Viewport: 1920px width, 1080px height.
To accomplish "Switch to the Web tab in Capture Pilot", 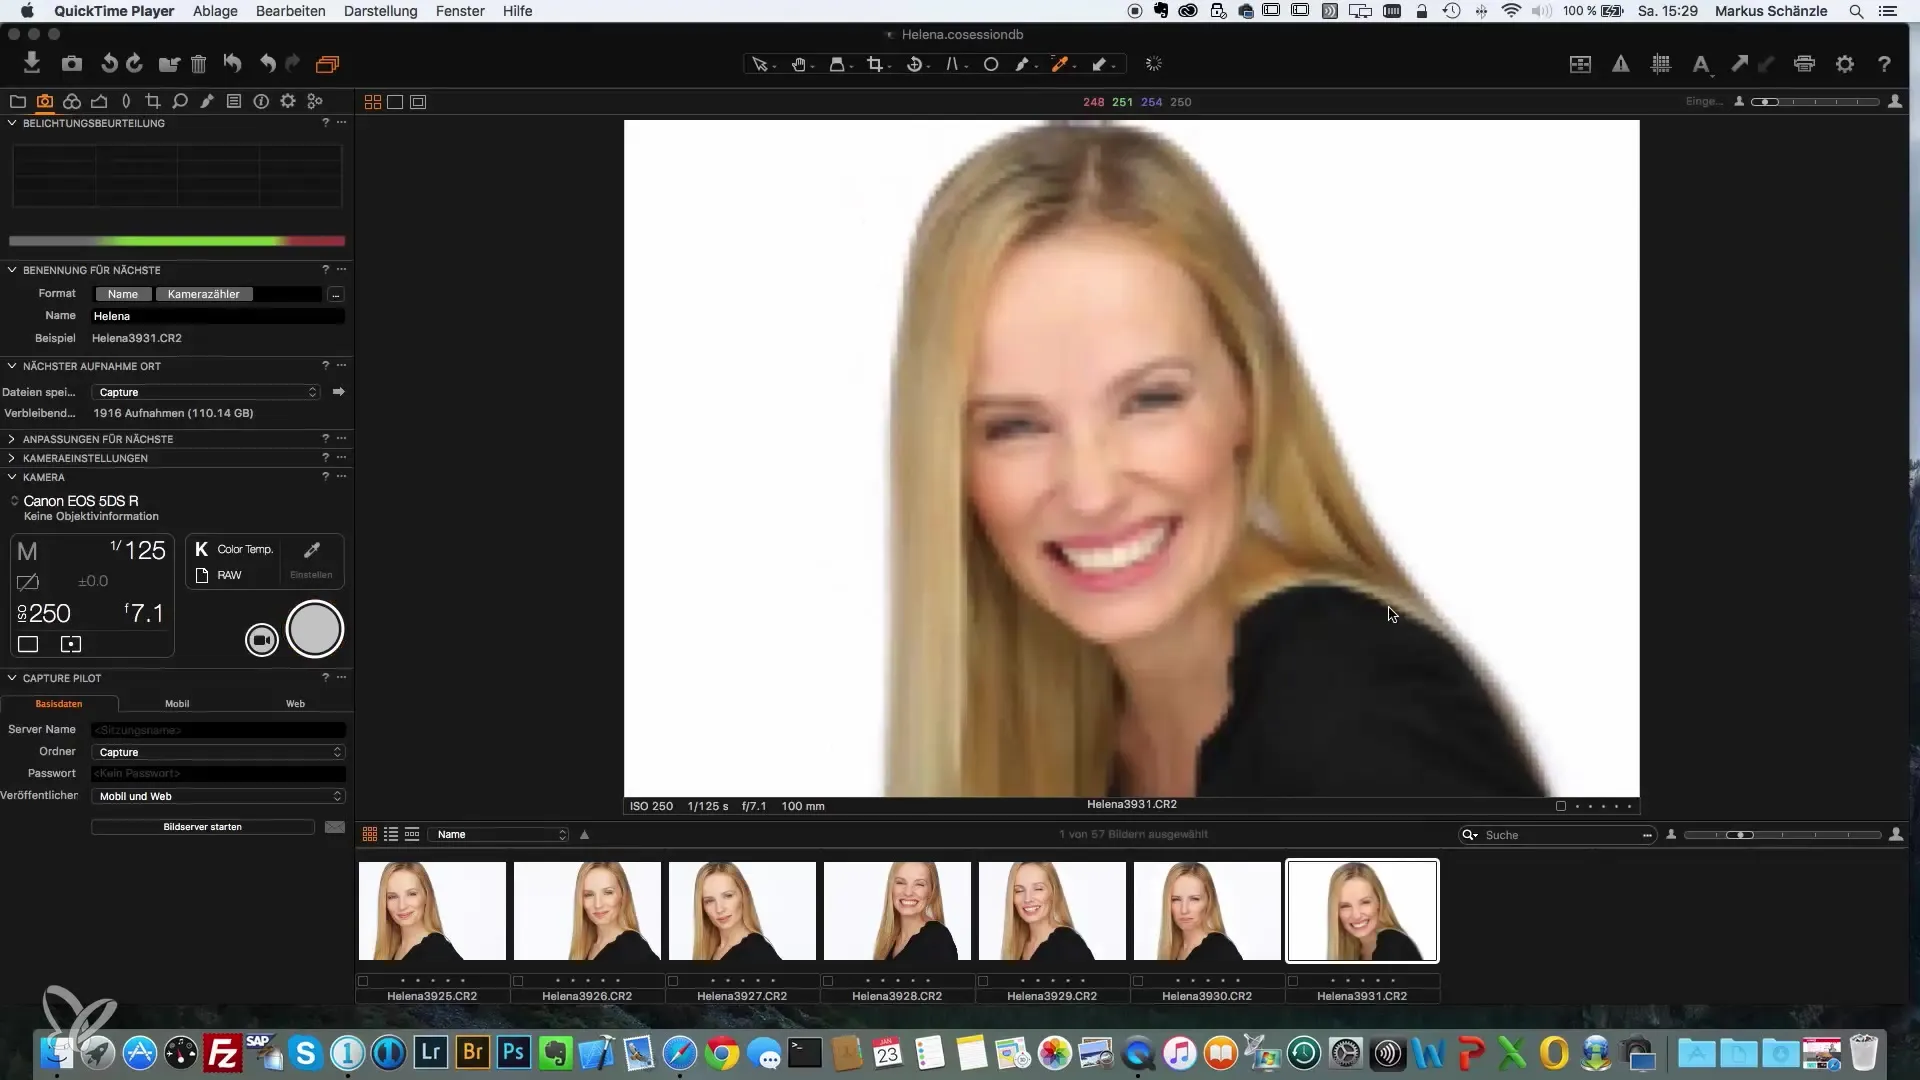I will point(295,704).
